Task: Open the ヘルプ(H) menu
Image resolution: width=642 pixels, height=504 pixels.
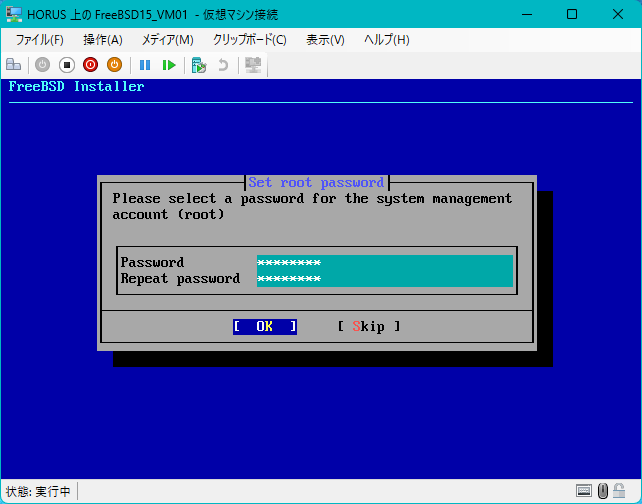Action: pos(387,40)
